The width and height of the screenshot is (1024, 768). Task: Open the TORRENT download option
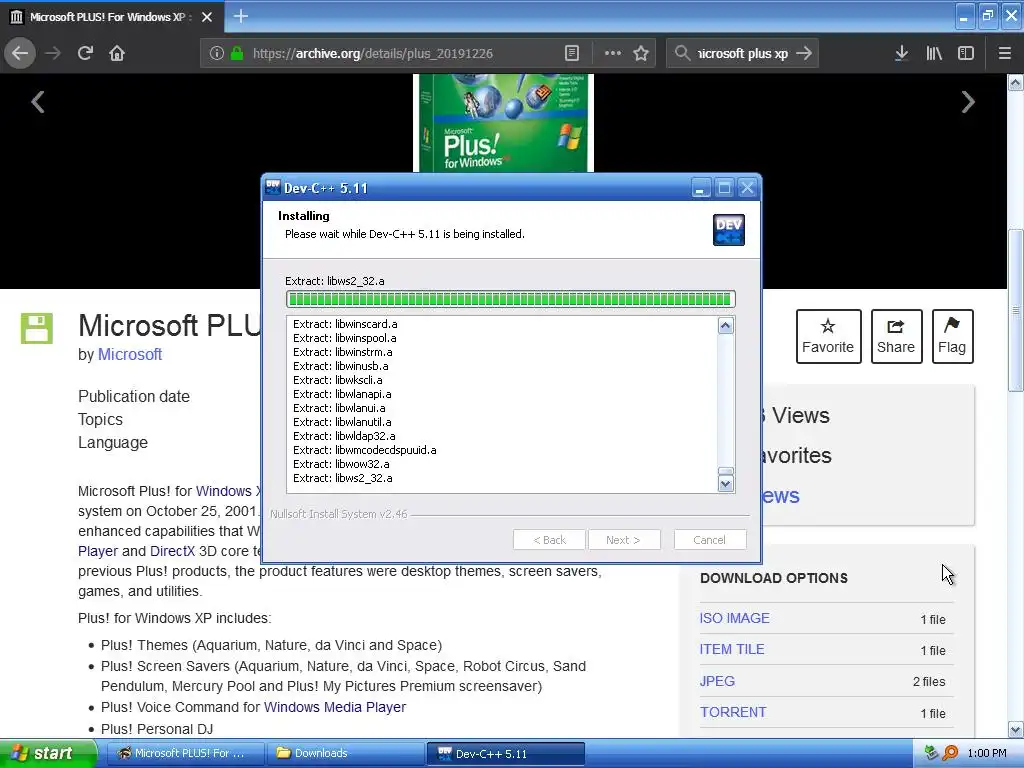[733, 712]
